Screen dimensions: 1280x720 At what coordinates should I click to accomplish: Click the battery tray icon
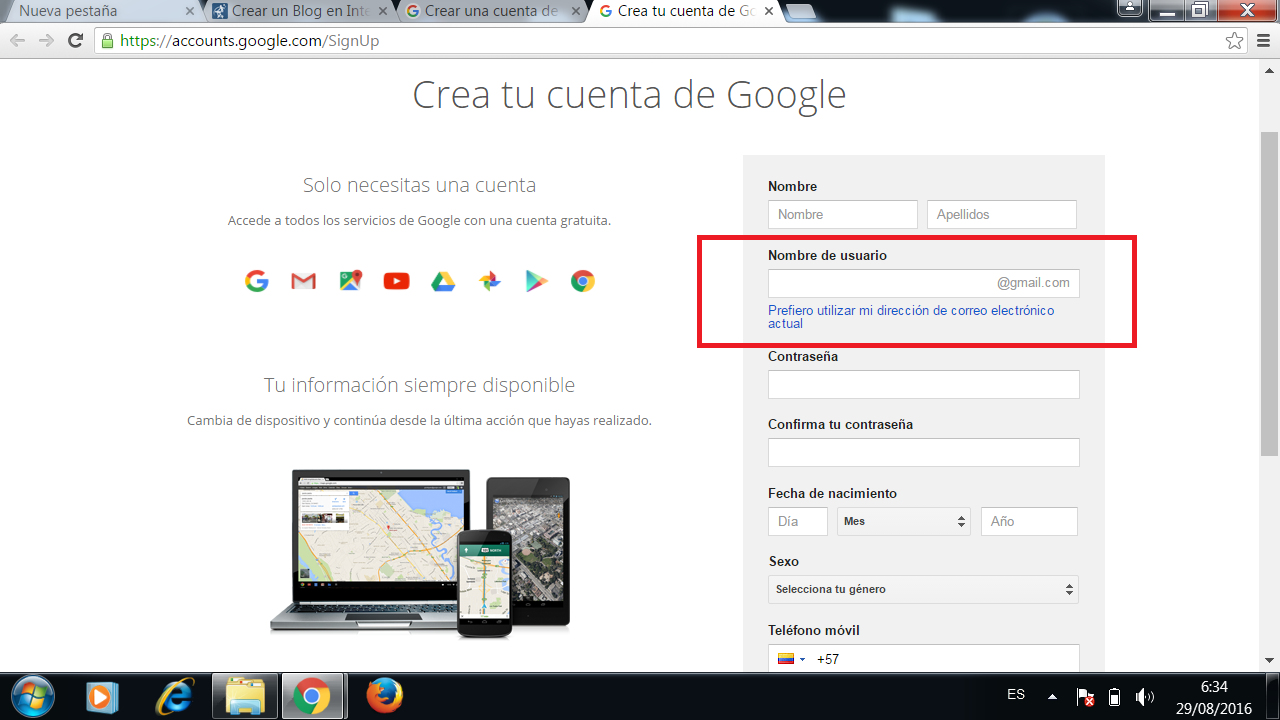(1114, 697)
